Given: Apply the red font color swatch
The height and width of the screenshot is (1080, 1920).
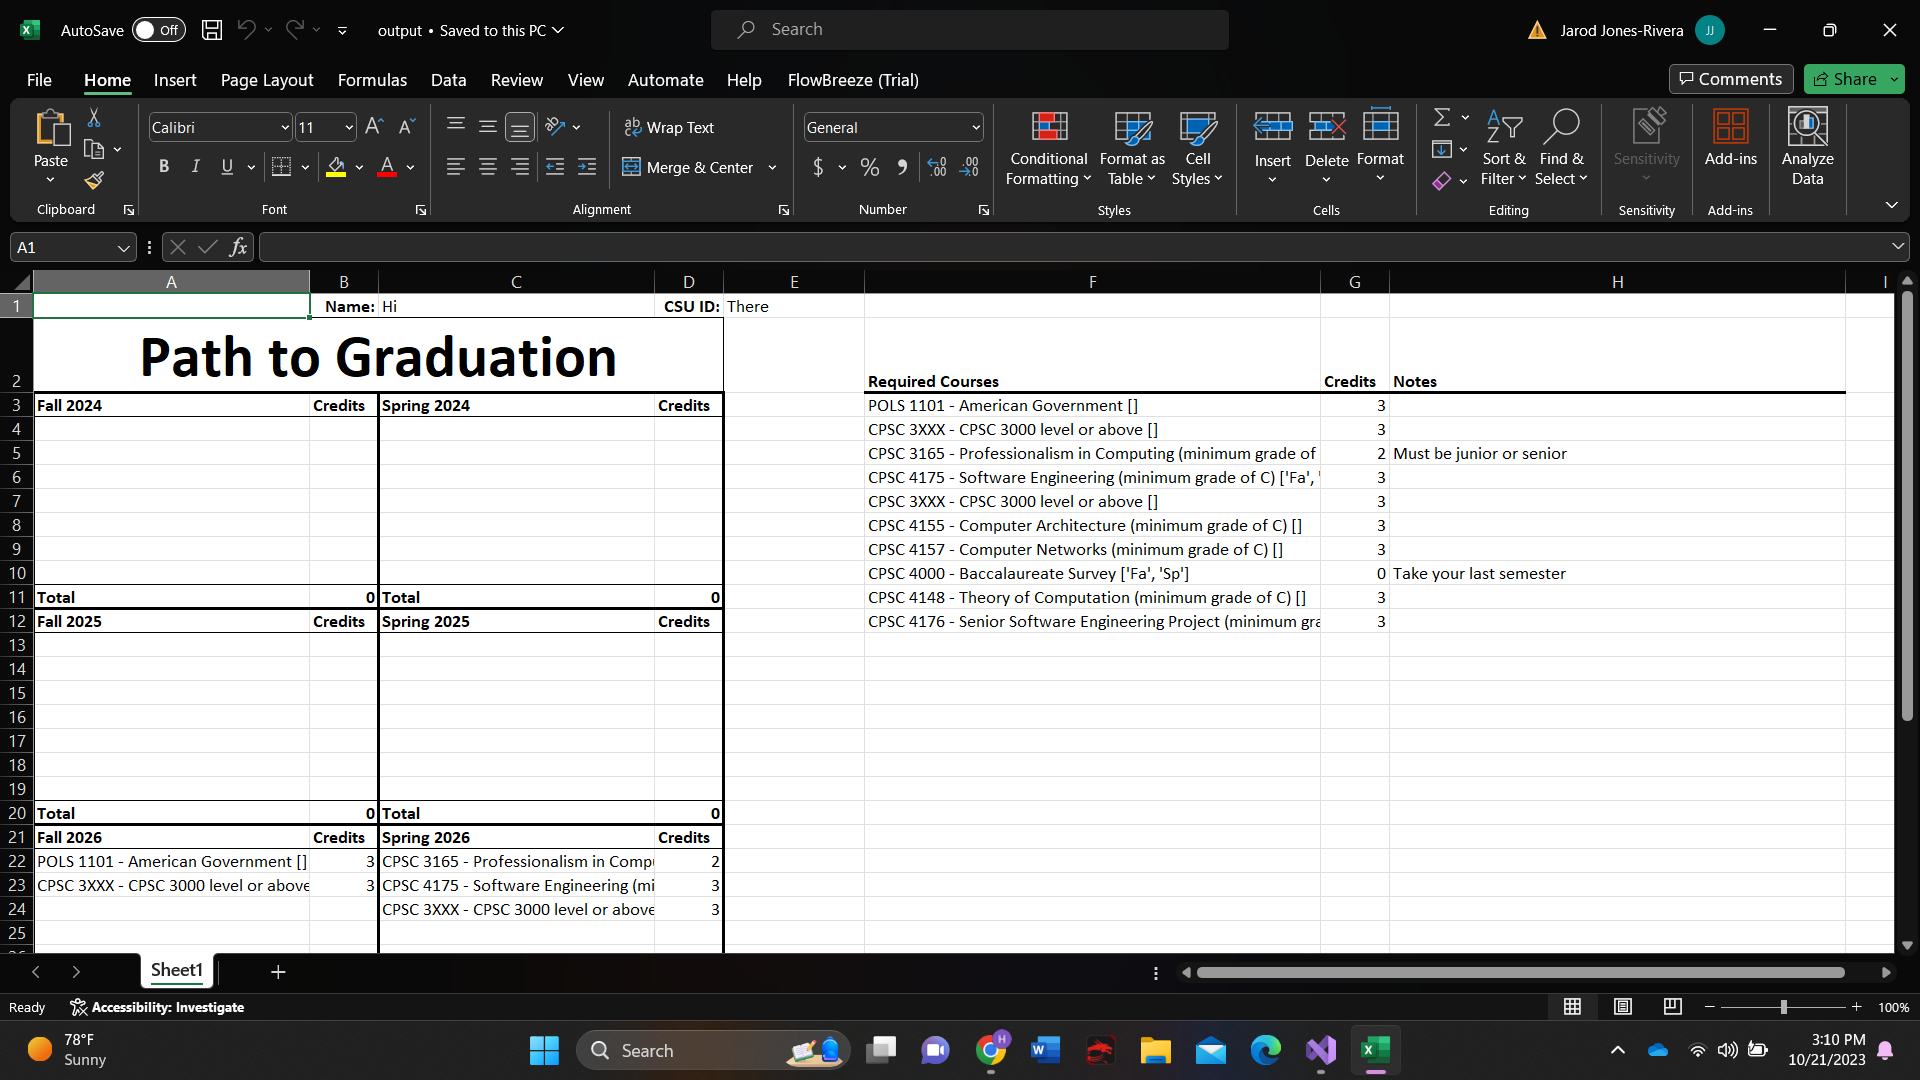Looking at the screenshot, I should [x=387, y=167].
